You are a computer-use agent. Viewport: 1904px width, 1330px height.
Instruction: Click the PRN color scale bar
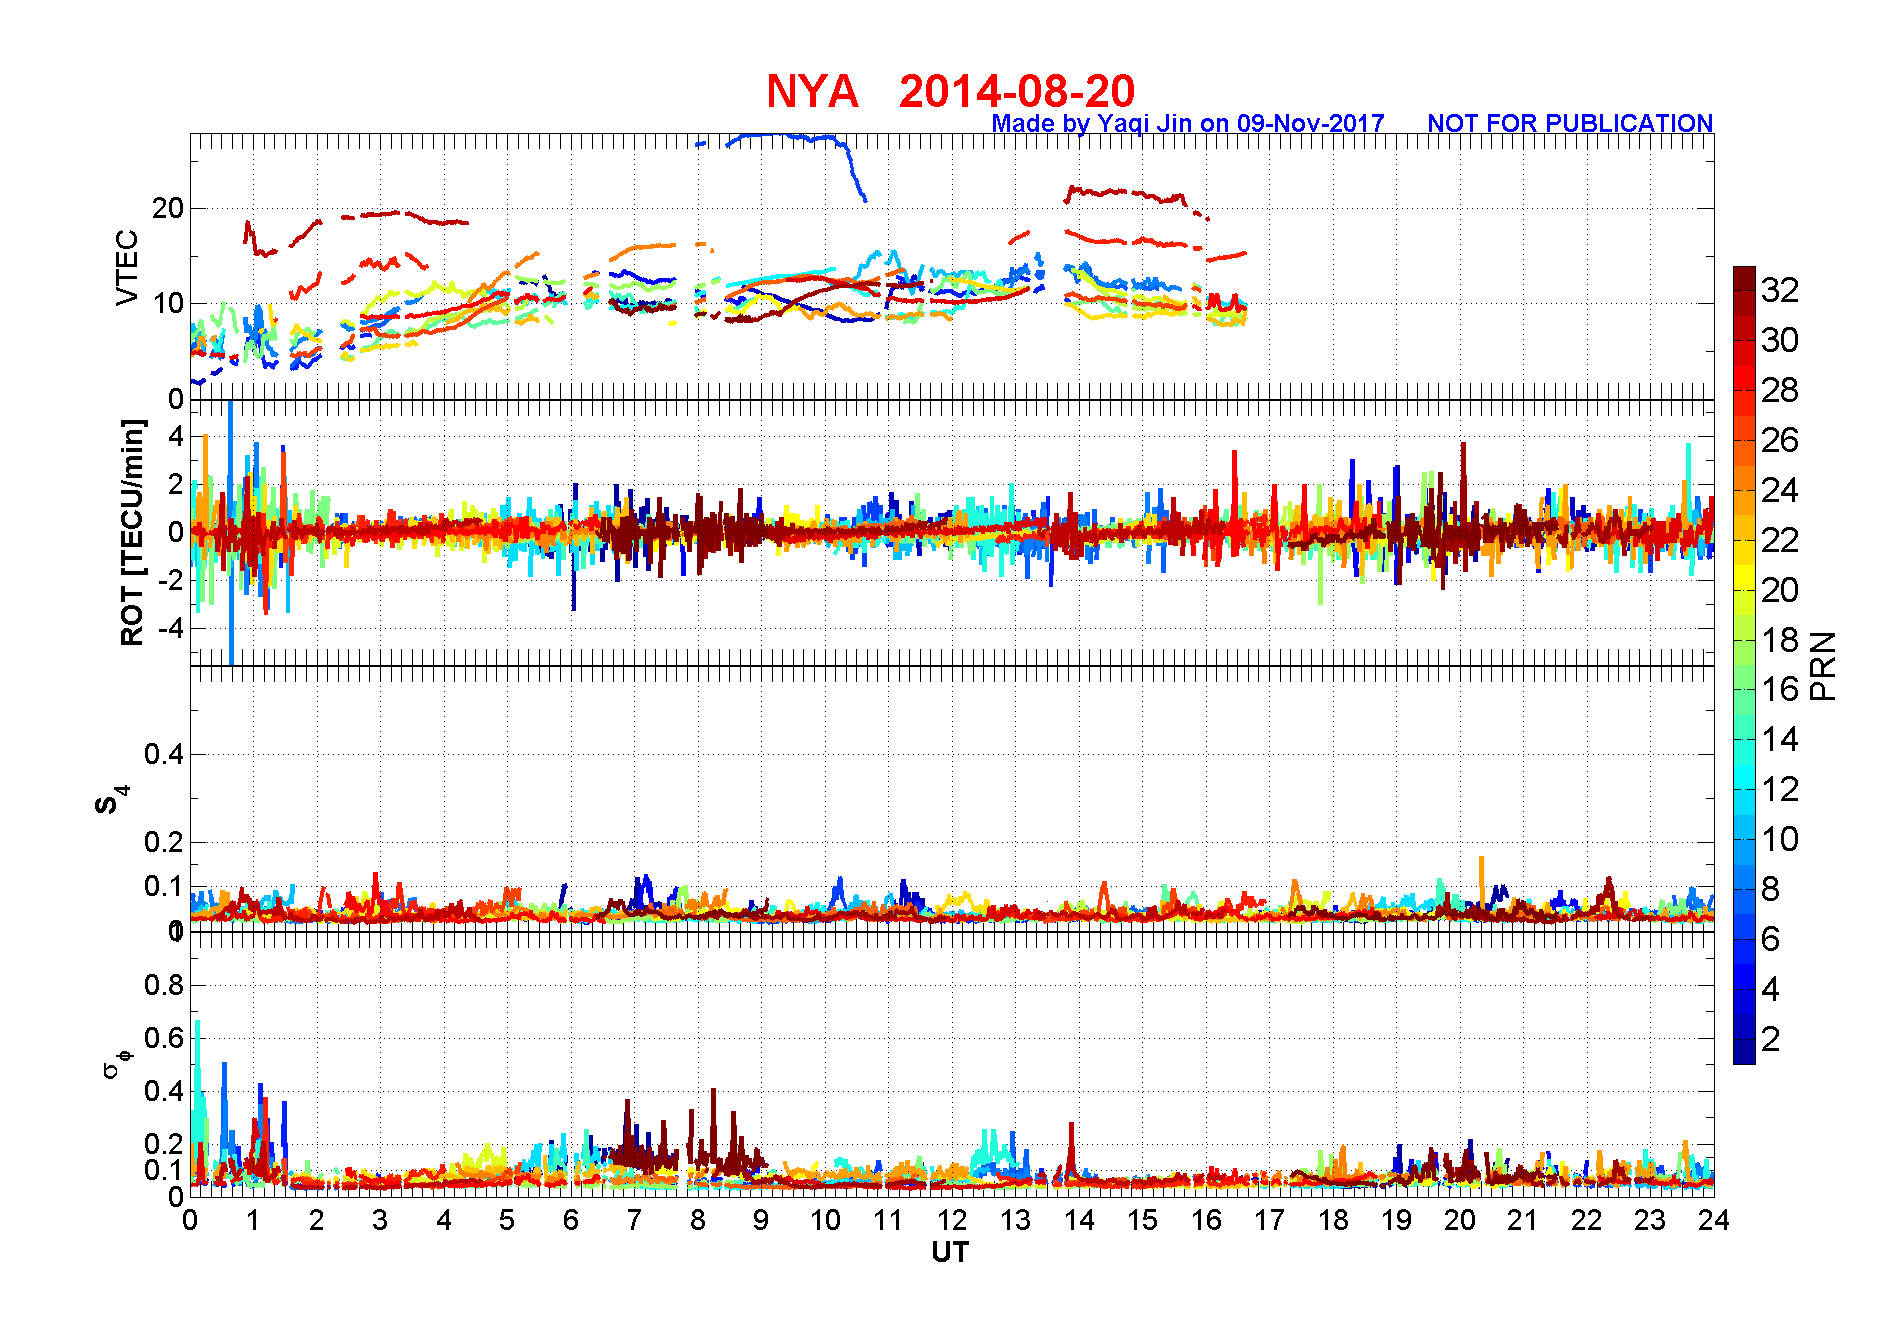tap(1744, 665)
